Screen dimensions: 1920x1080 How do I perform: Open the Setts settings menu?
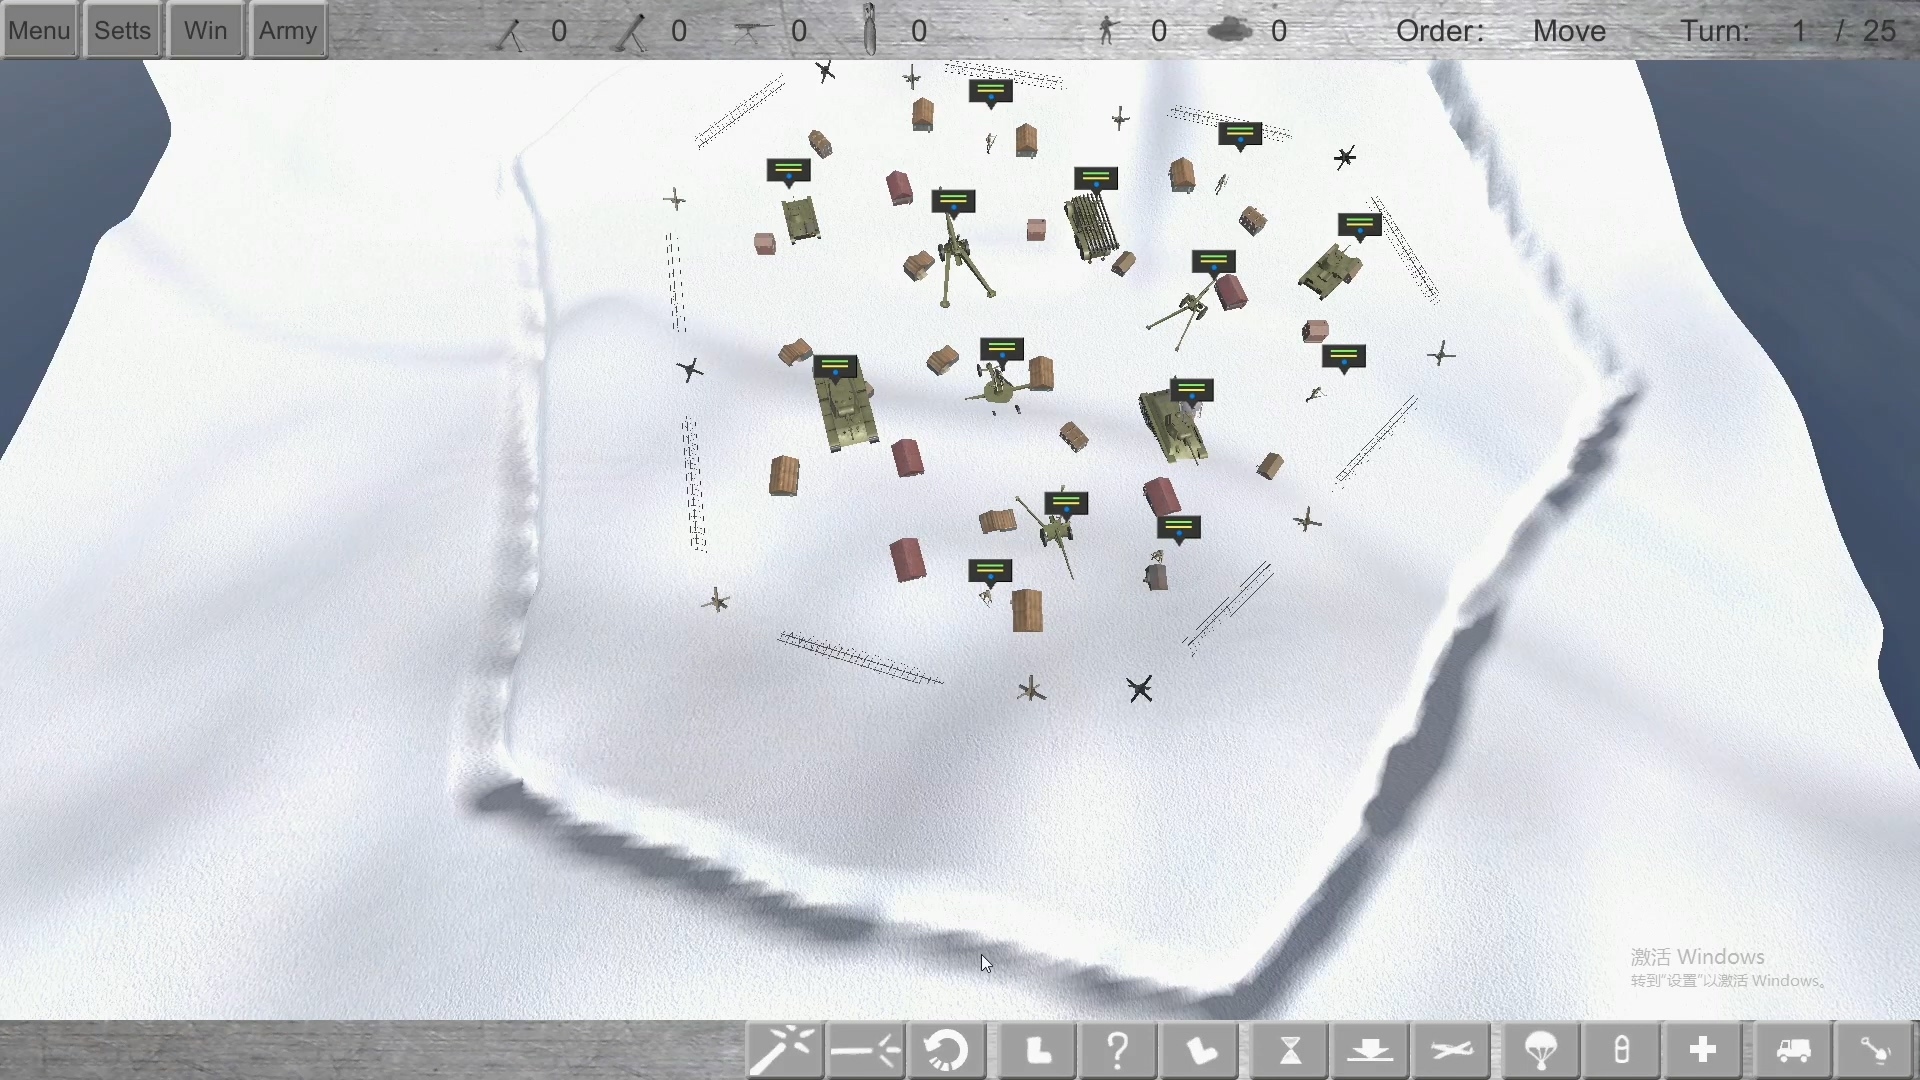click(x=123, y=31)
